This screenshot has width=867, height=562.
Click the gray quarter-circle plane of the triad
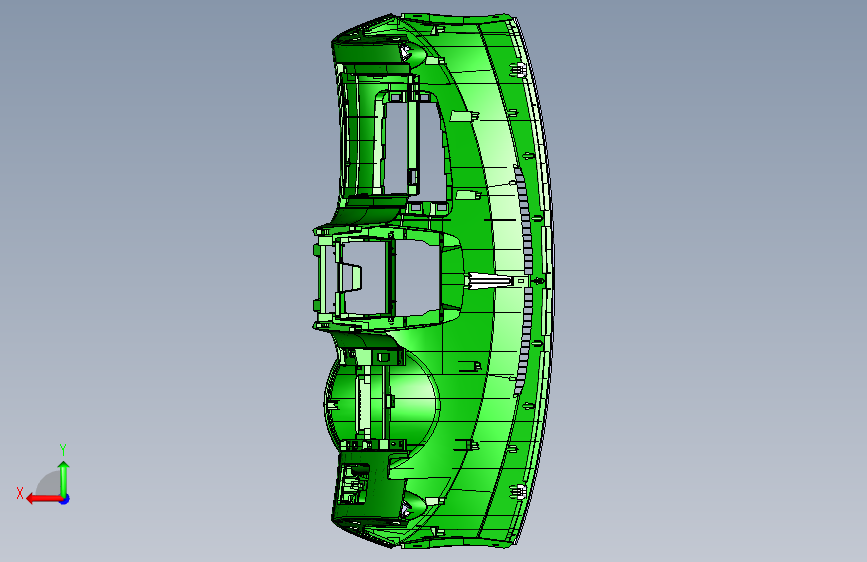pos(48,483)
